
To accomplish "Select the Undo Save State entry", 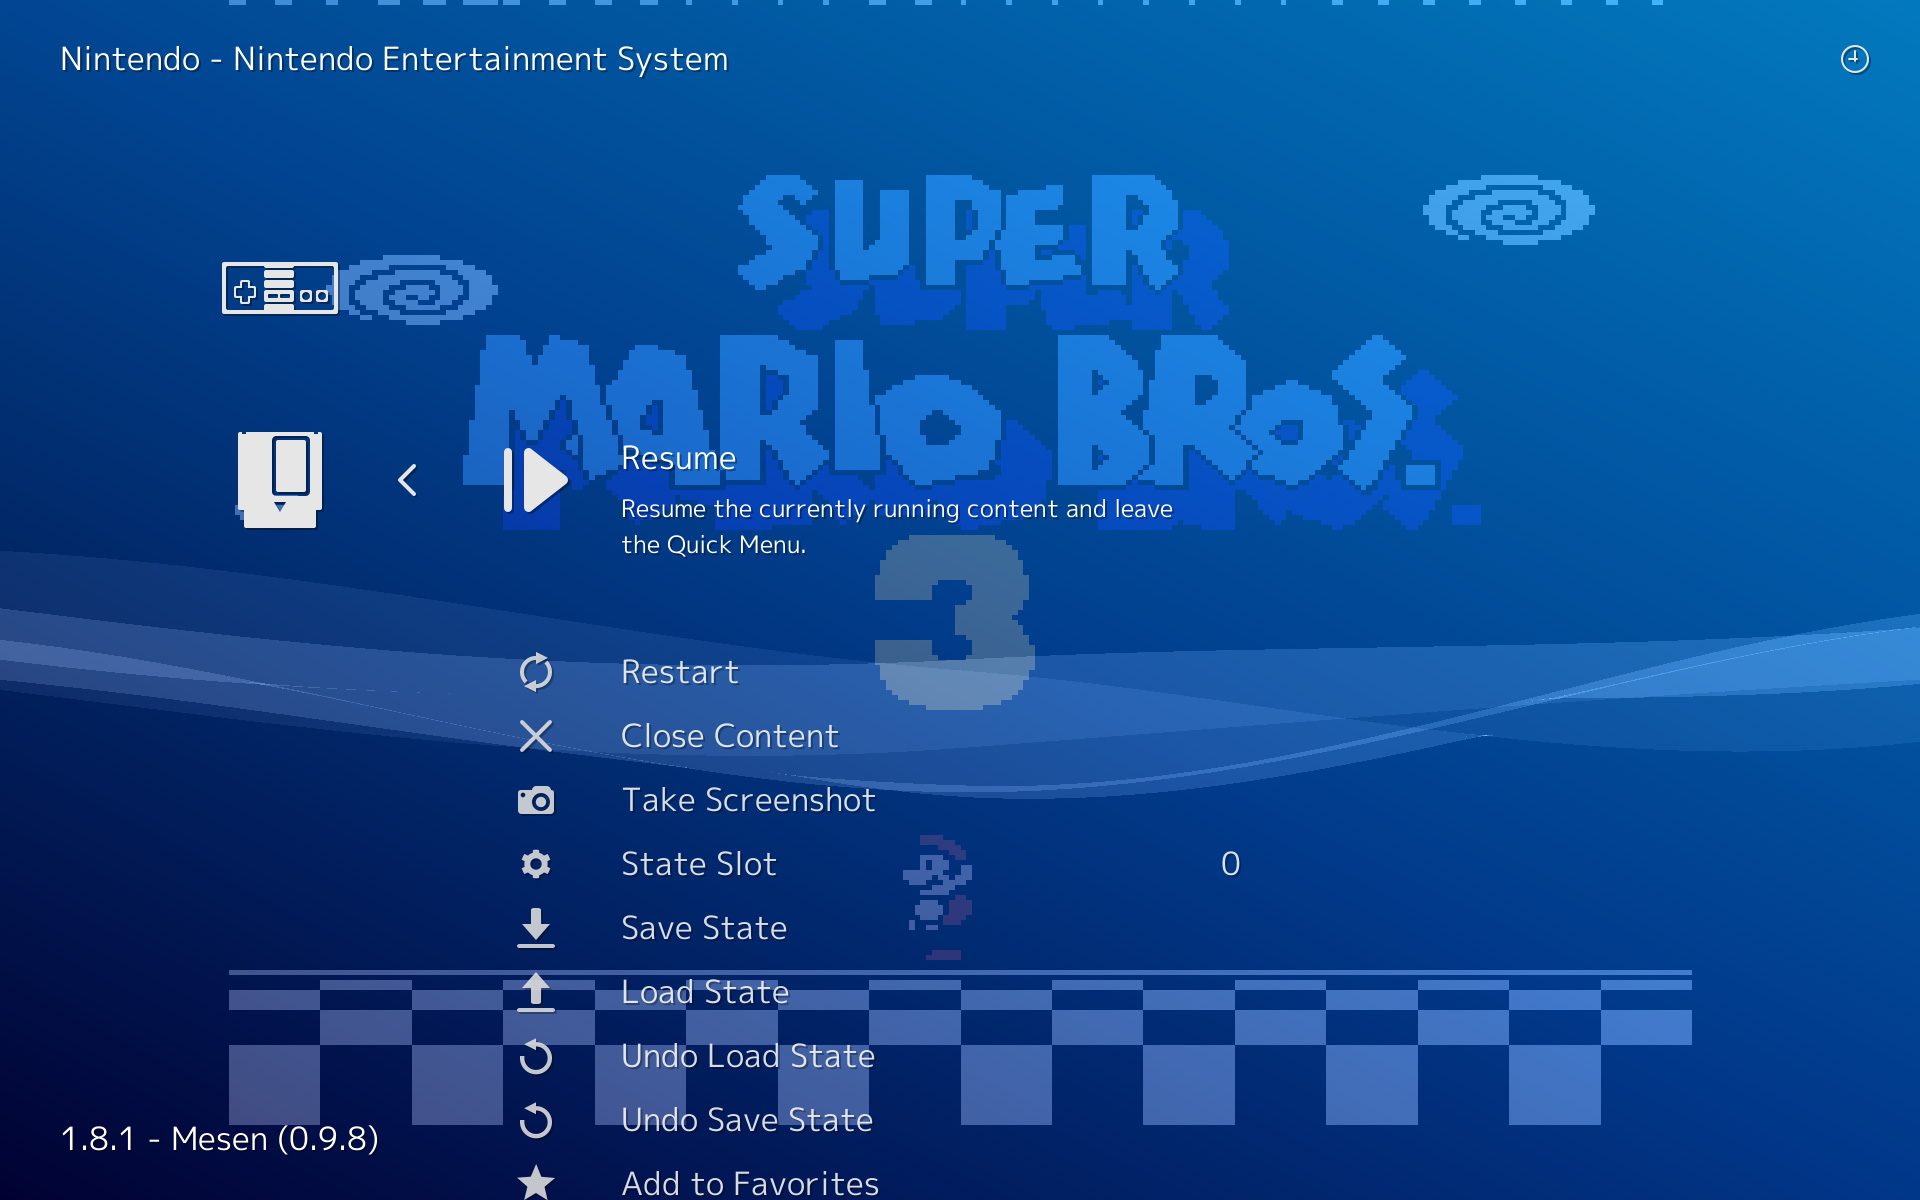I will click(x=747, y=1120).
